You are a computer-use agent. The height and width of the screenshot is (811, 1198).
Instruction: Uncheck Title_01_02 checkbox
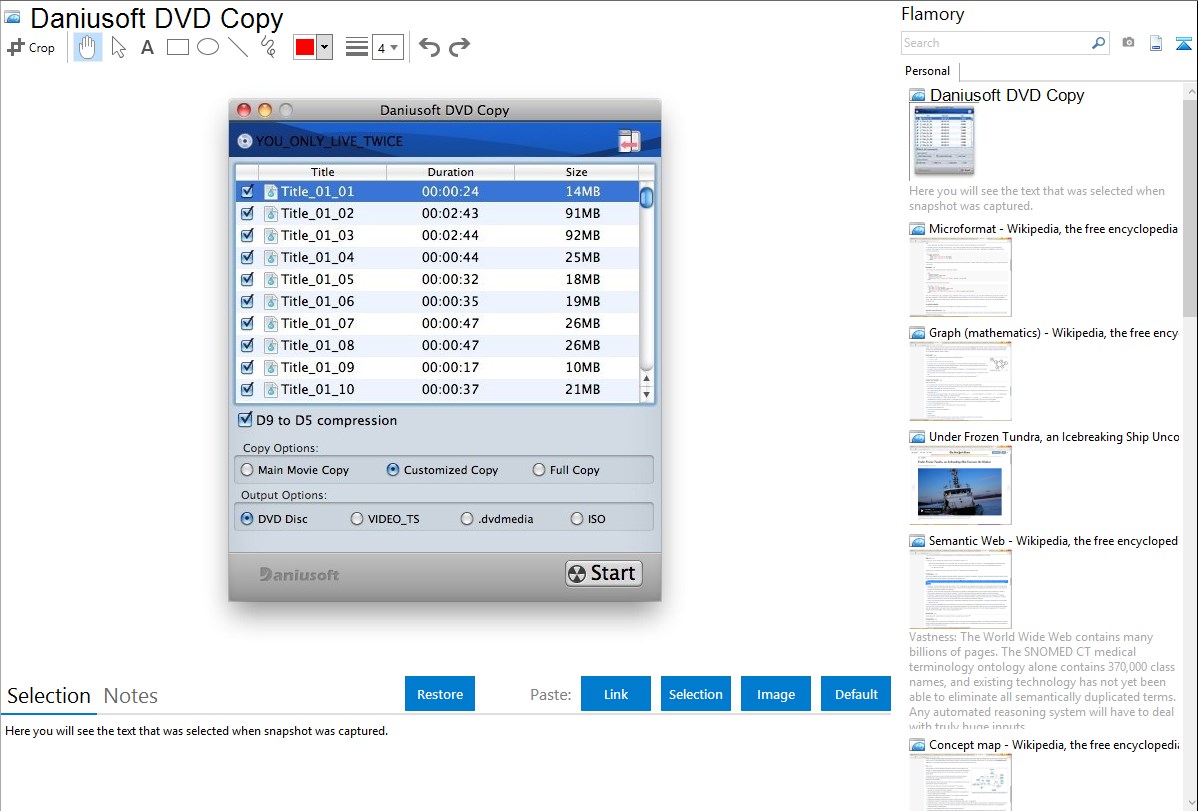(x=247, y=213)
